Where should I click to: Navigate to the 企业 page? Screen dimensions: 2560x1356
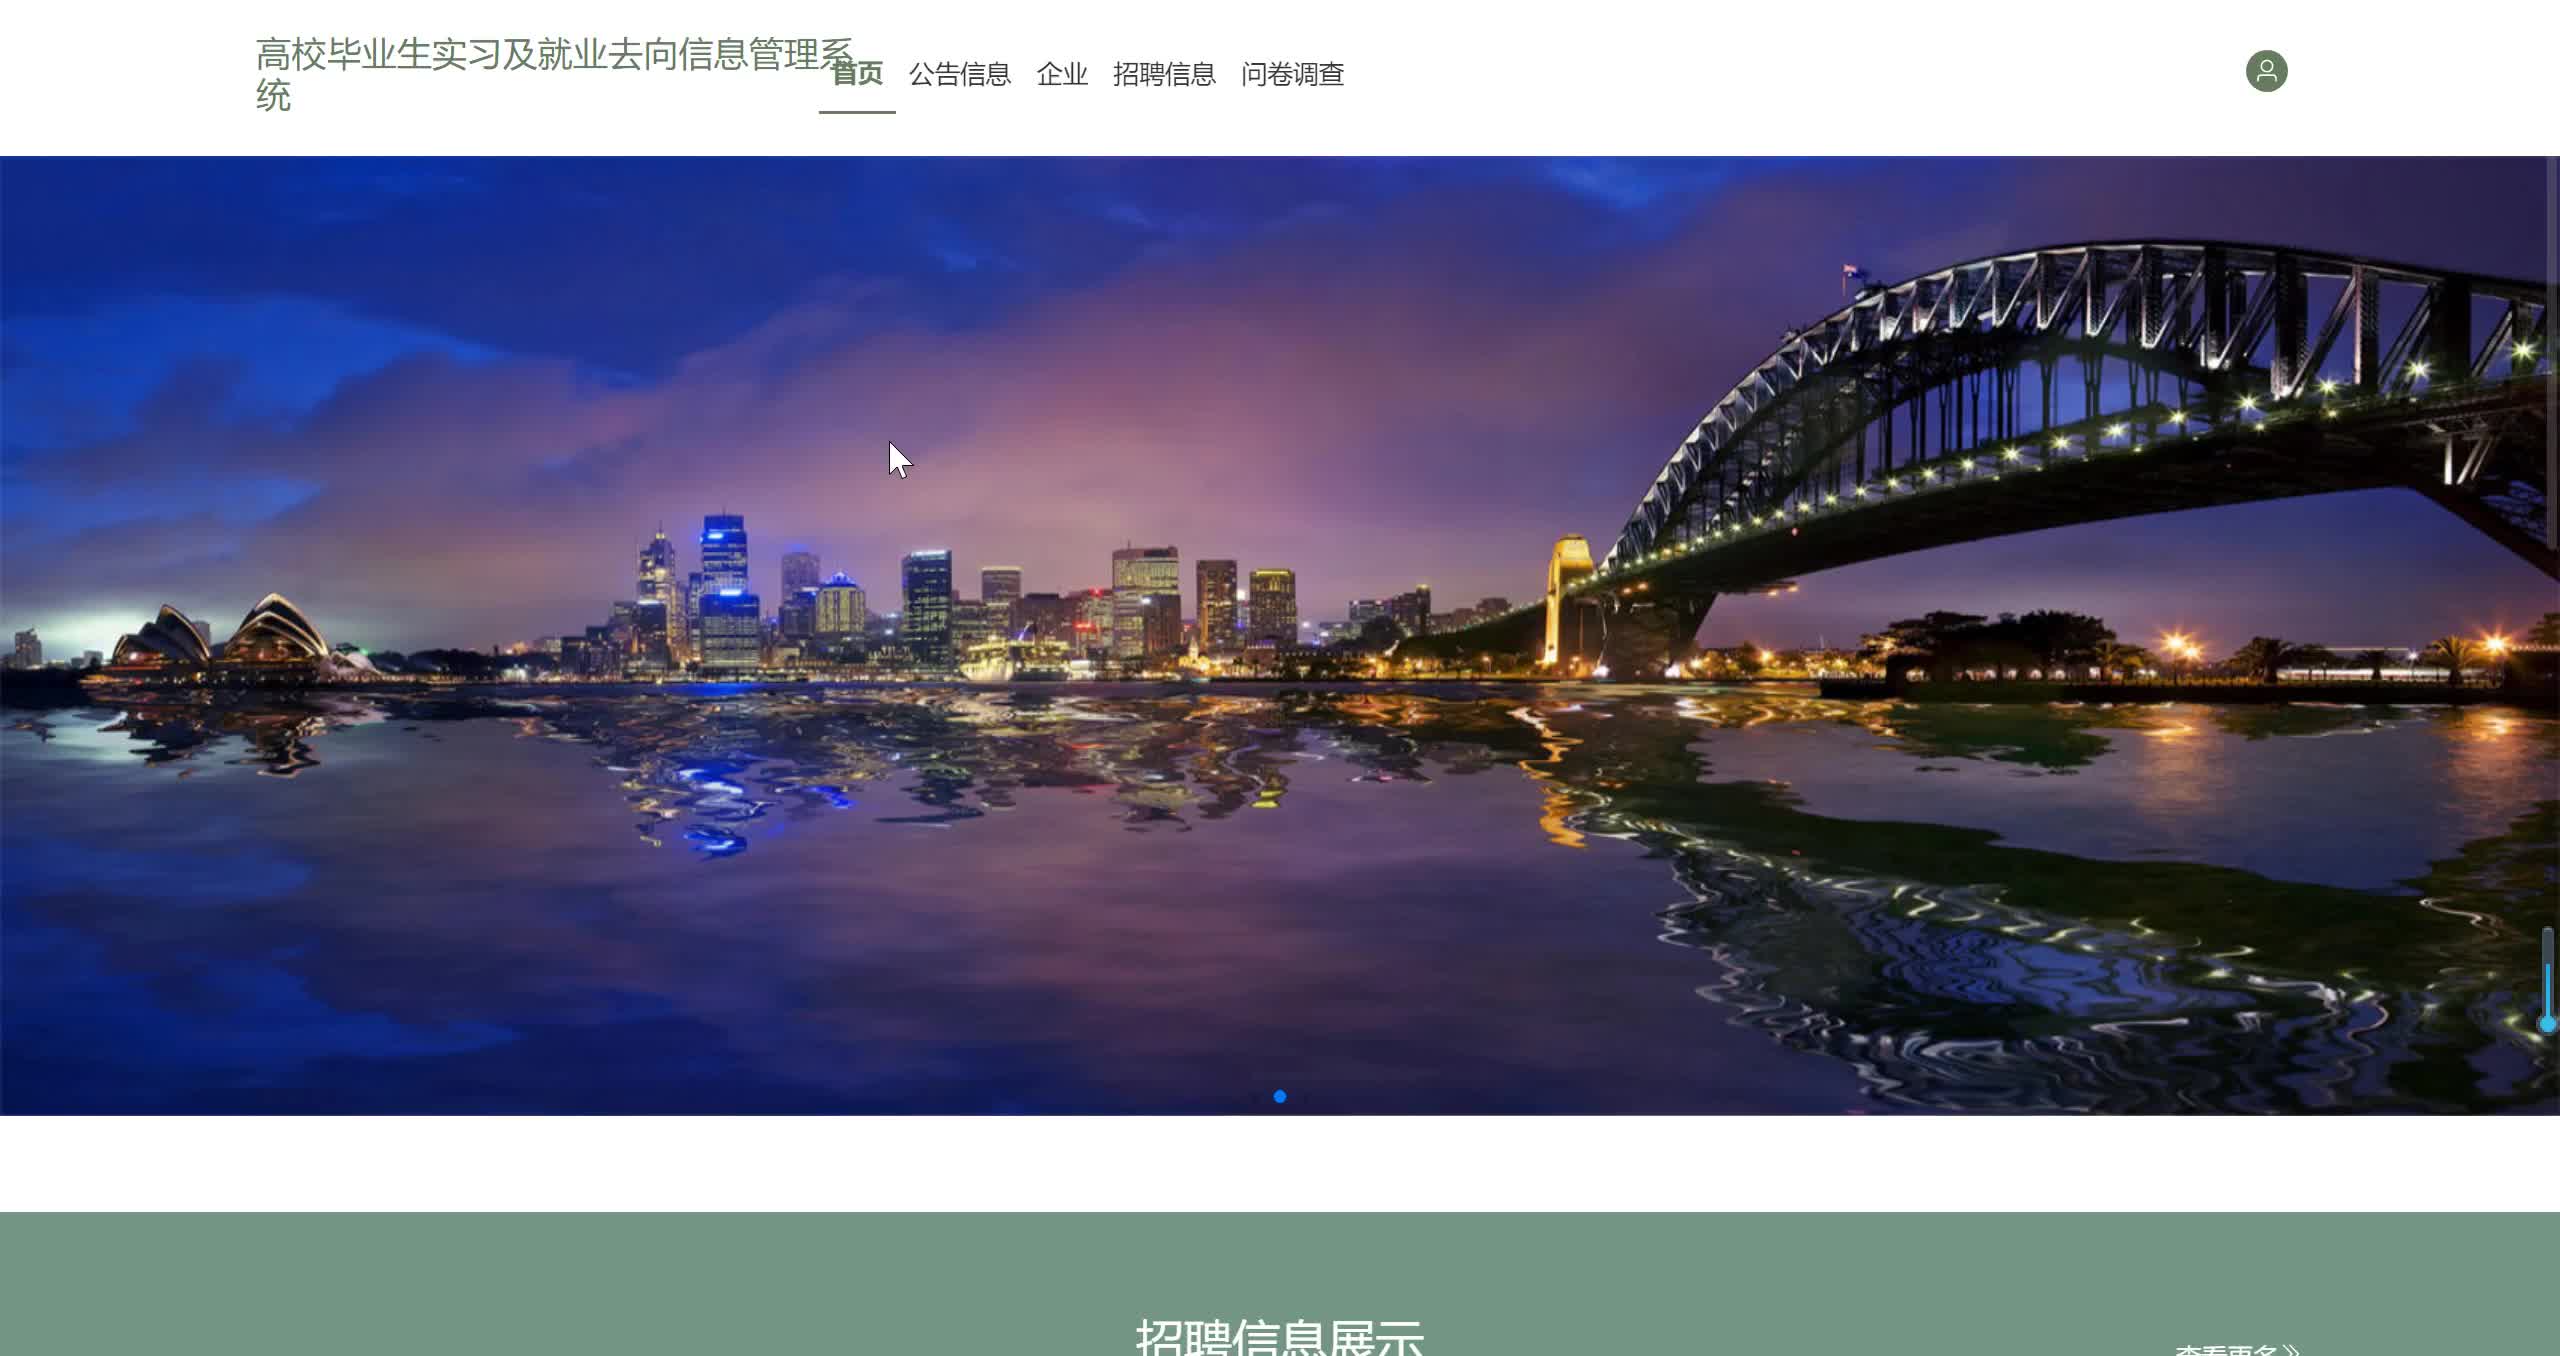(x=1061, y=74)
